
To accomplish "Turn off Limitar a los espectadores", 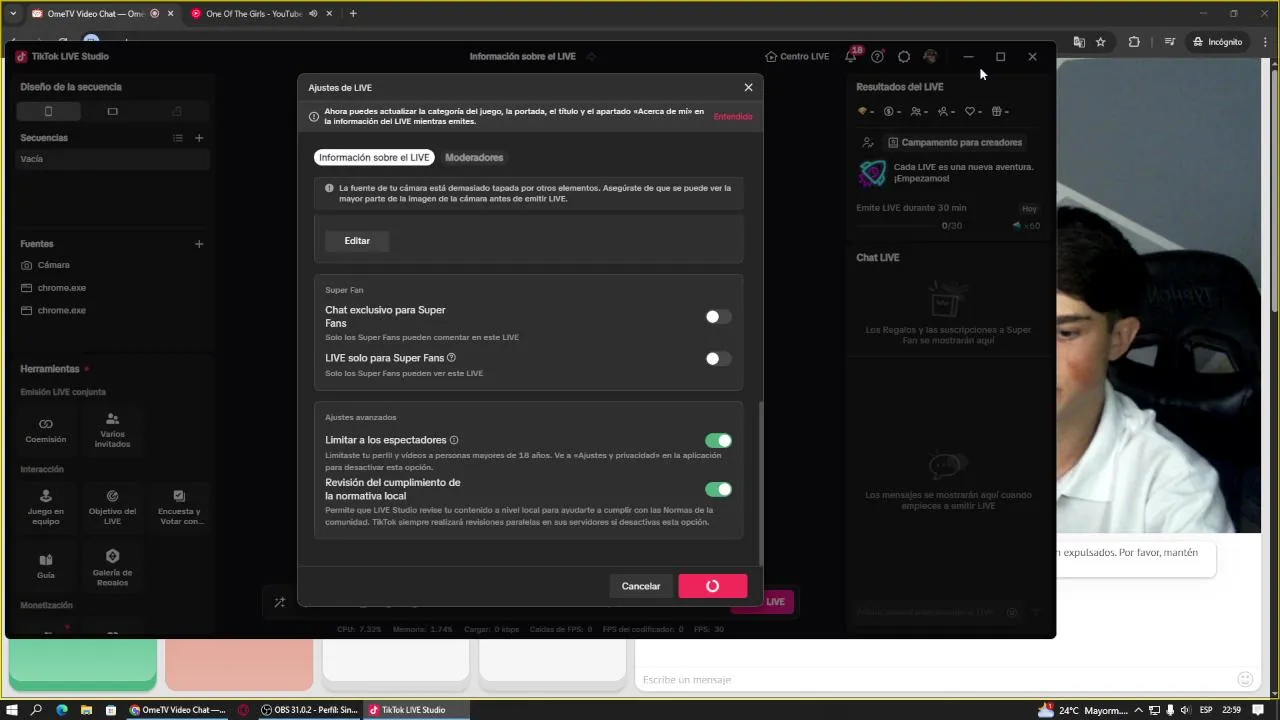I will click(718, 440).
